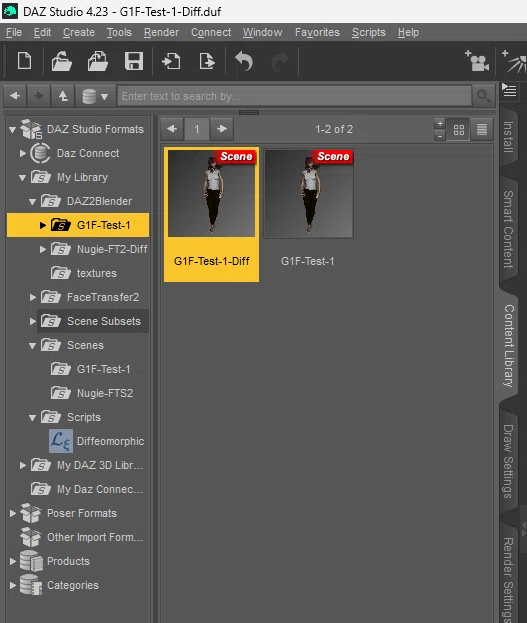The image size is (527, 623).
Task: Open the Window menu
Action: tap(262, 32)
